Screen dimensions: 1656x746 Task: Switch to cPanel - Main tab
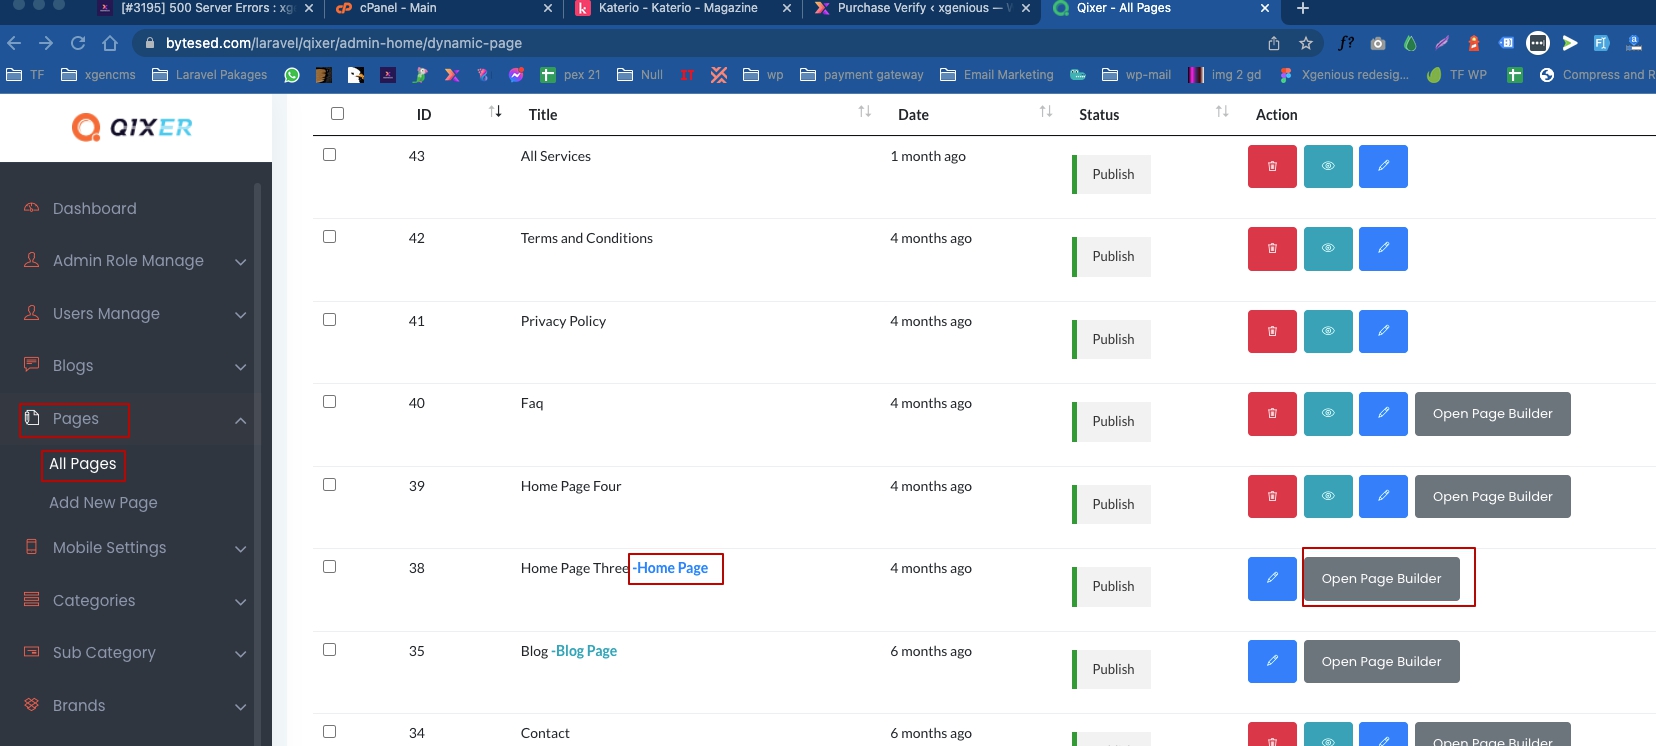[x=443, y=9]
